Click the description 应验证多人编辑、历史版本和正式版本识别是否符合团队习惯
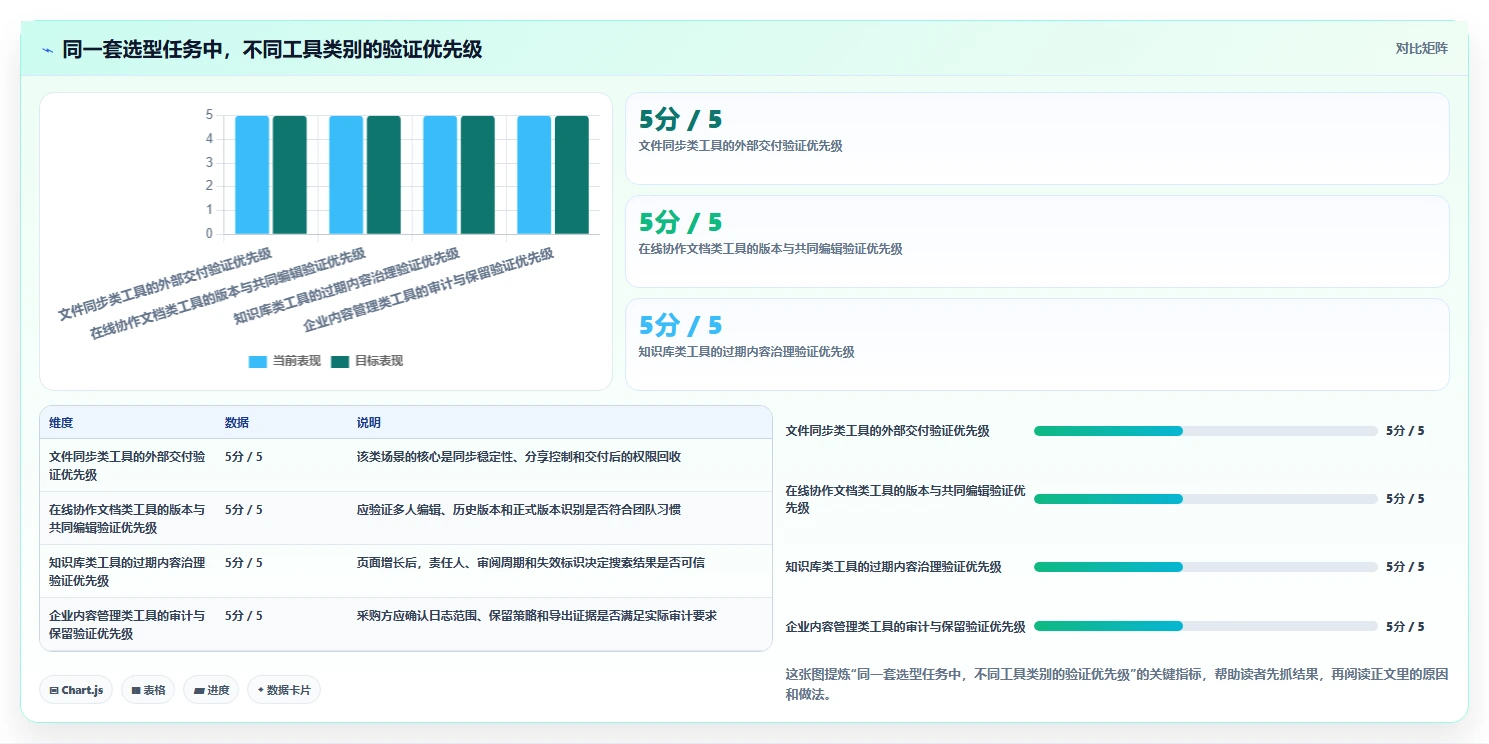The image size is (1489, 744). pos(519,510)
